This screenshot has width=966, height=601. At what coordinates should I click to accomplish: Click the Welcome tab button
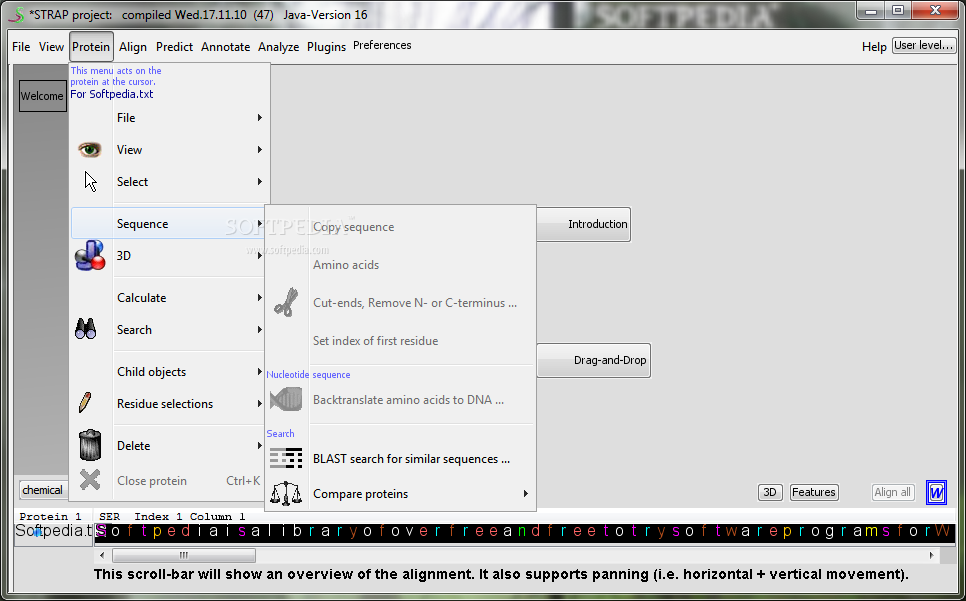tap(42, 96)
